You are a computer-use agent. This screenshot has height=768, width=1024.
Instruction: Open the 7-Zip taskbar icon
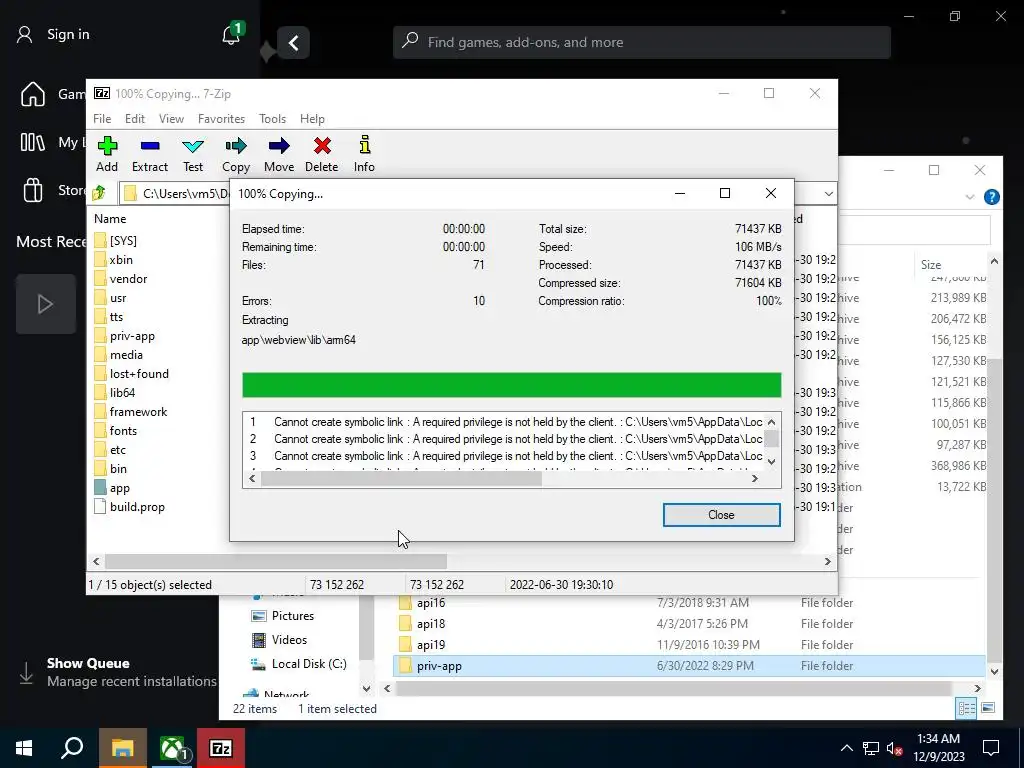coord(221,748)
